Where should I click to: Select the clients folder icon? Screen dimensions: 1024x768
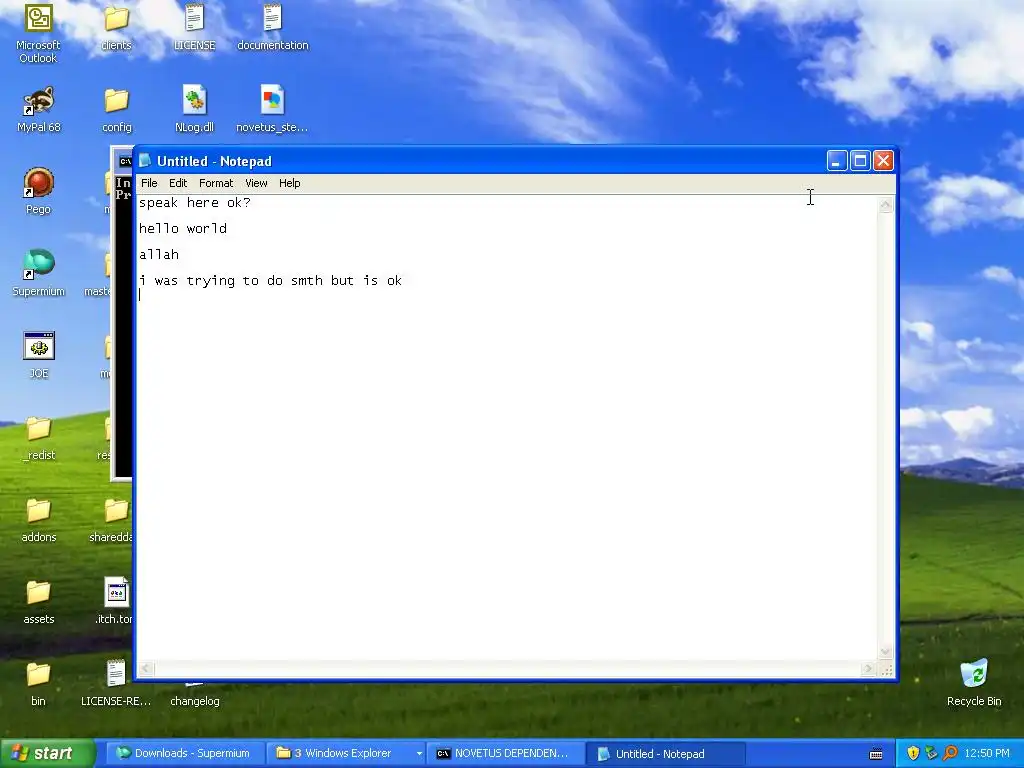116,27
